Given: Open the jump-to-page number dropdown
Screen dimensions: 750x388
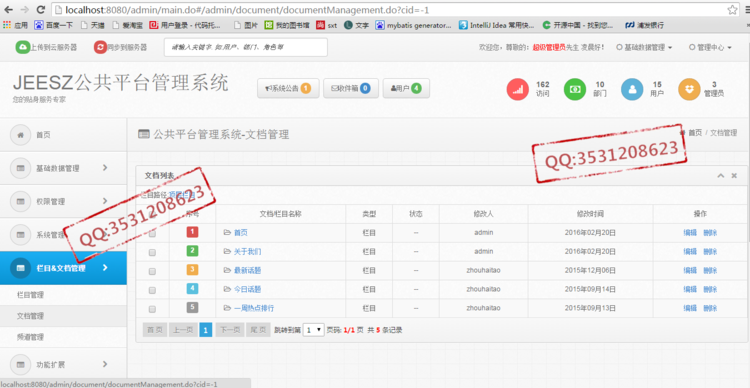Looking at the screenshot, I should point(314,330).
